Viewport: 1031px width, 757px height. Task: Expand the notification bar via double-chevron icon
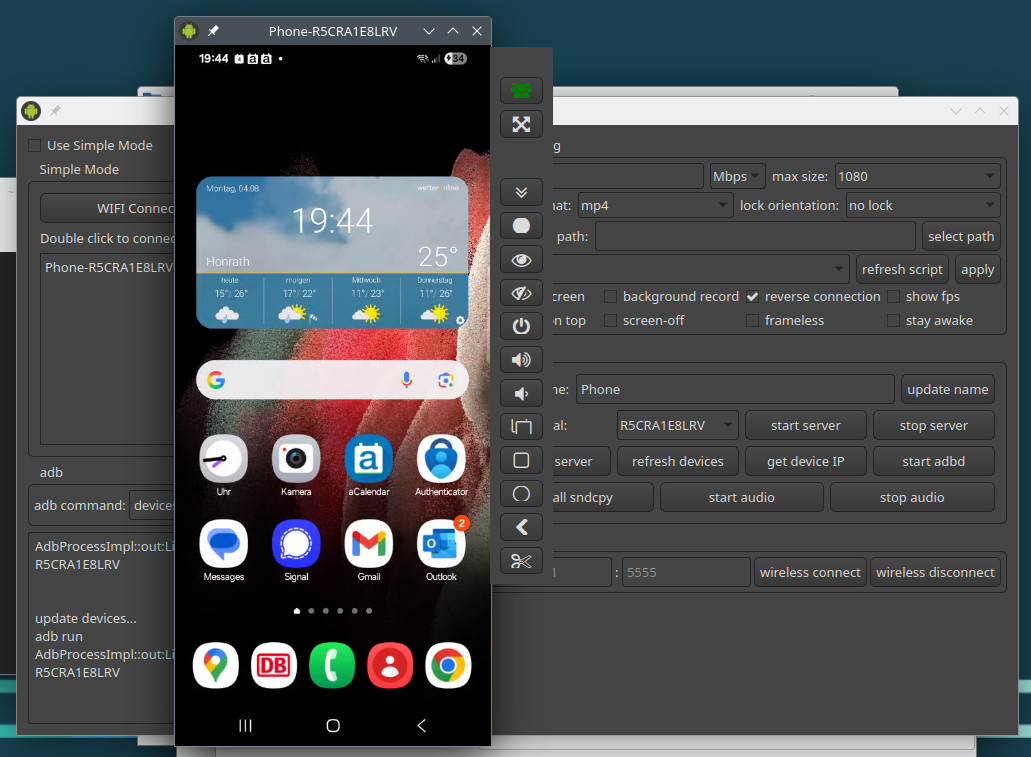coord(521,192)
